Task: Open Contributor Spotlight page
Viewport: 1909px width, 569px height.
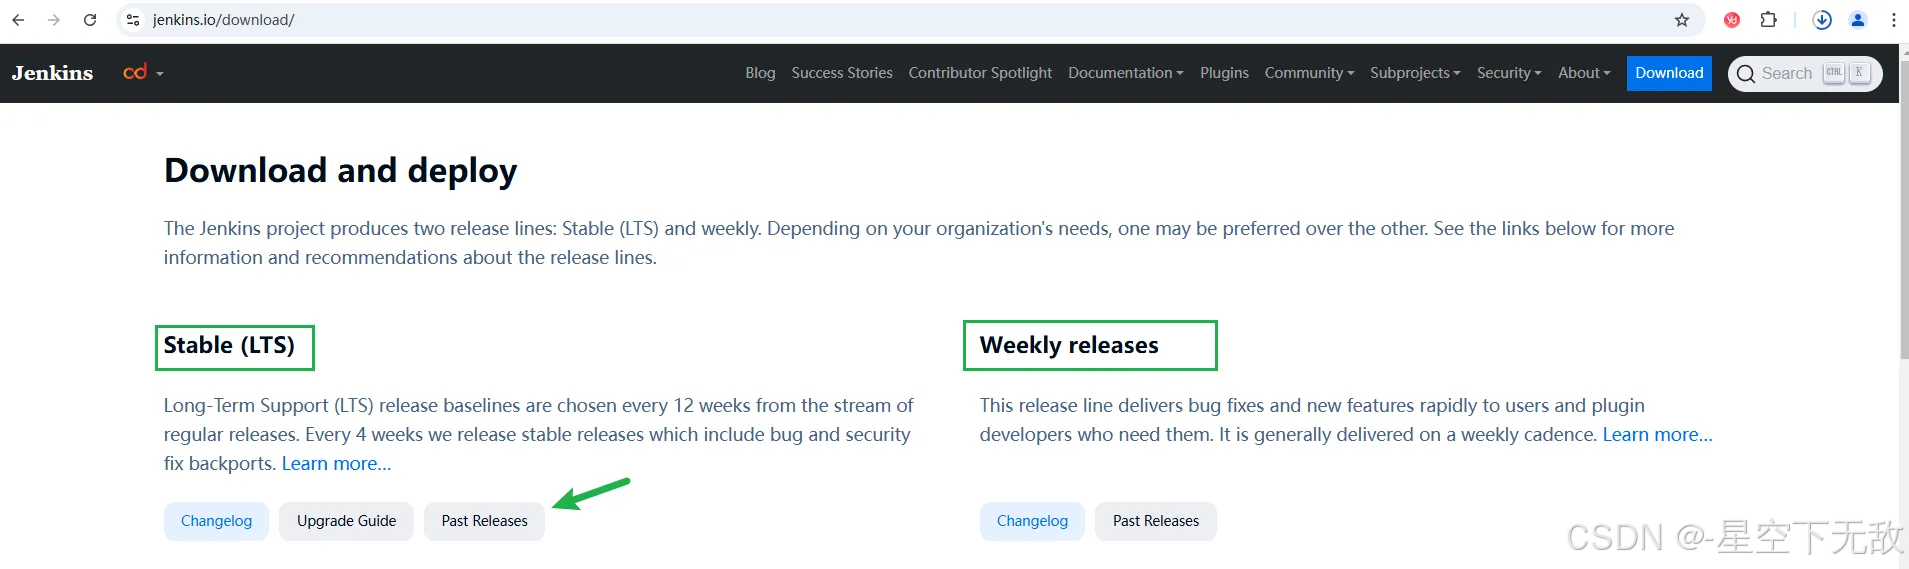Action: click(980, 73)
